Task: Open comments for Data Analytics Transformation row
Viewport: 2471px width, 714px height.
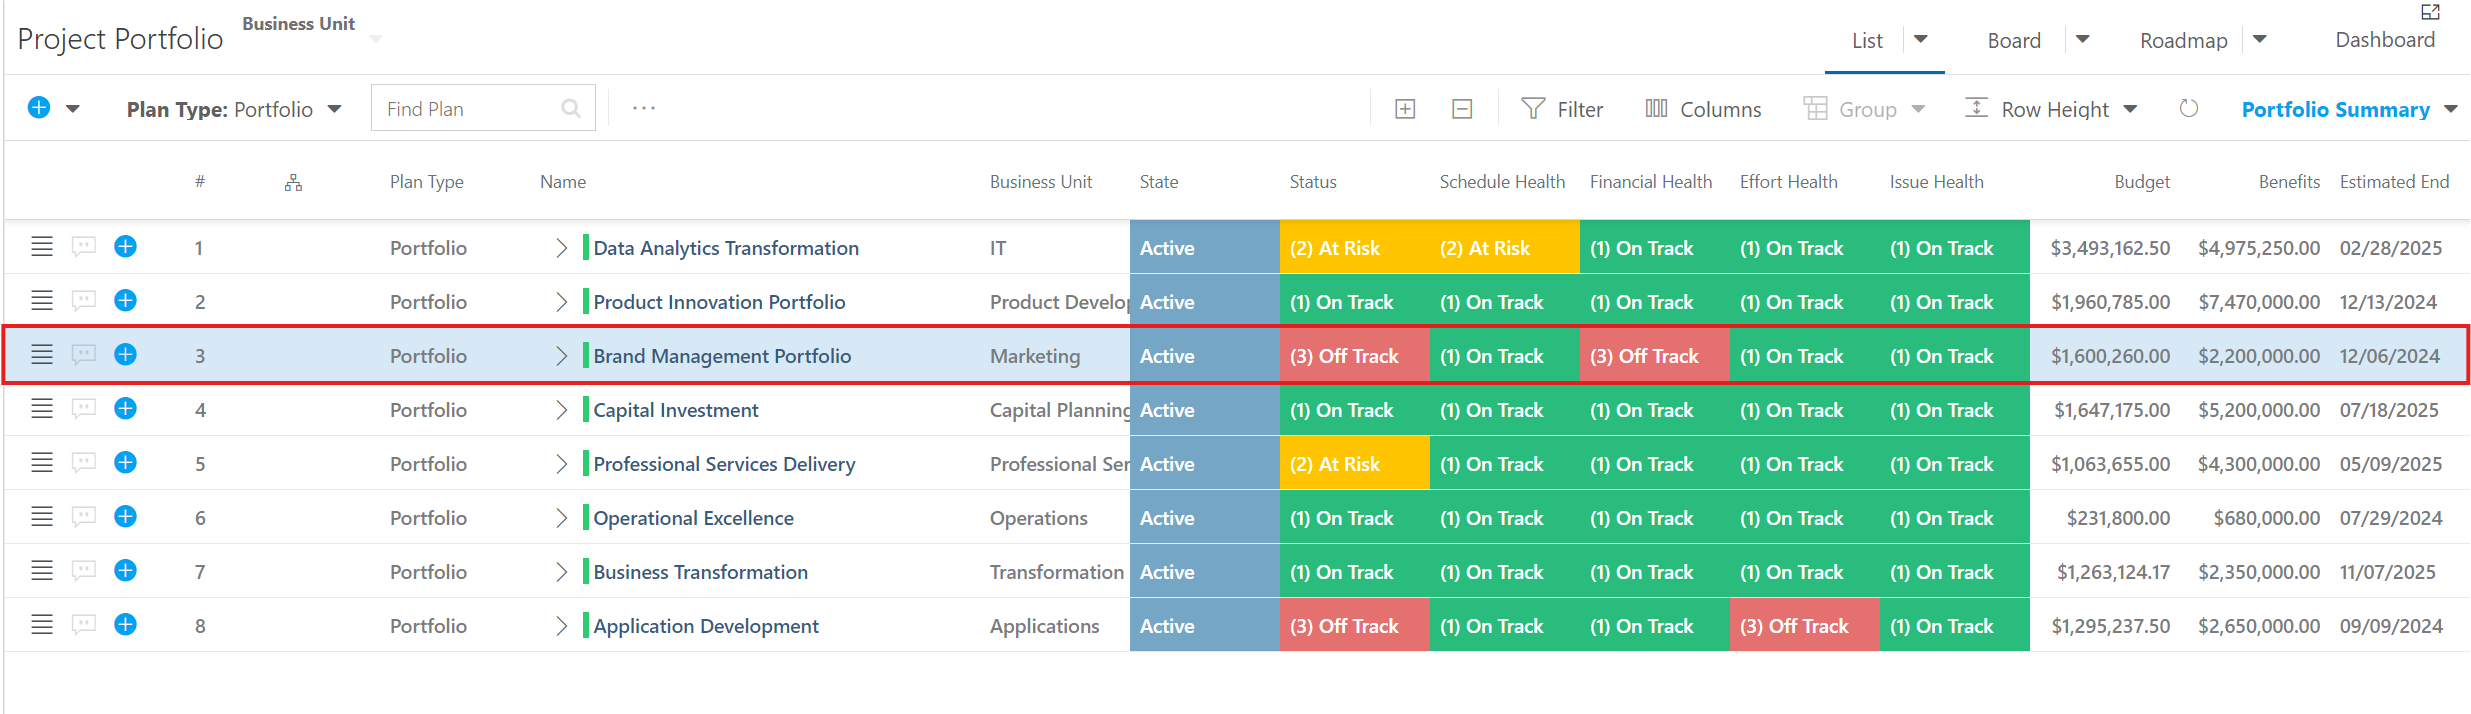Action: (84, 246)
